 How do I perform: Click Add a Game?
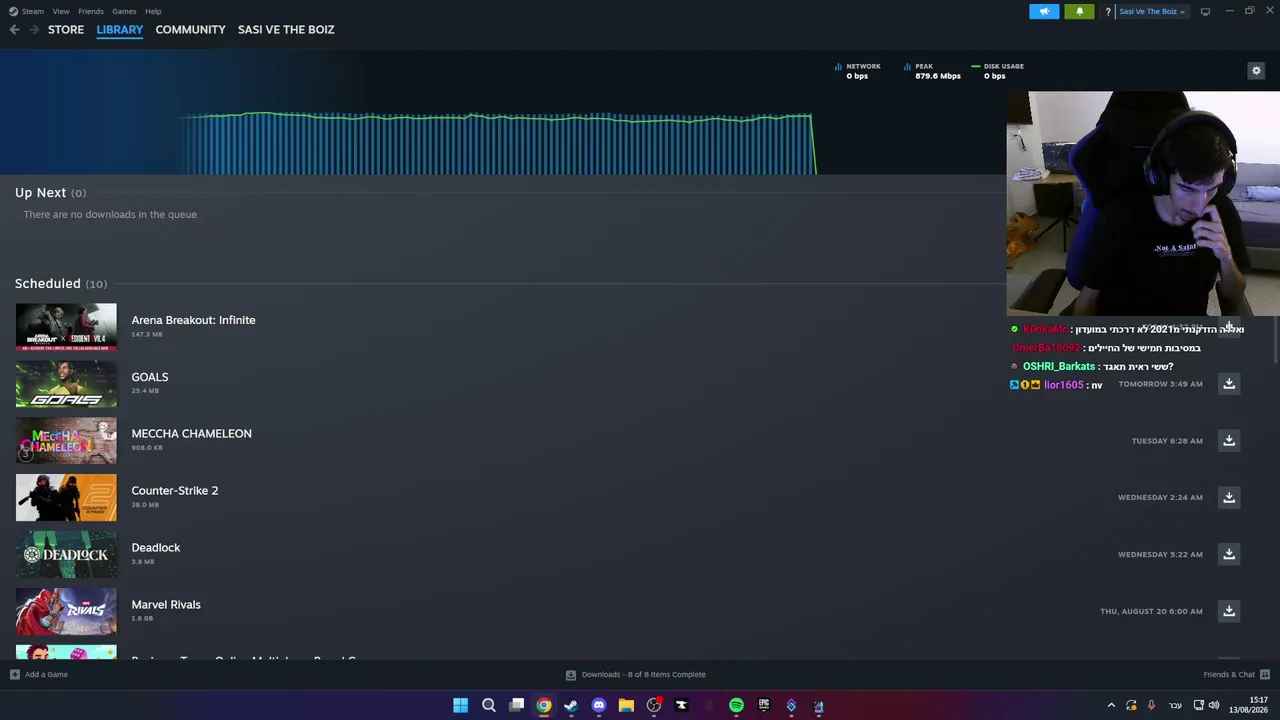pyautogui.click(x=39, y=675)
